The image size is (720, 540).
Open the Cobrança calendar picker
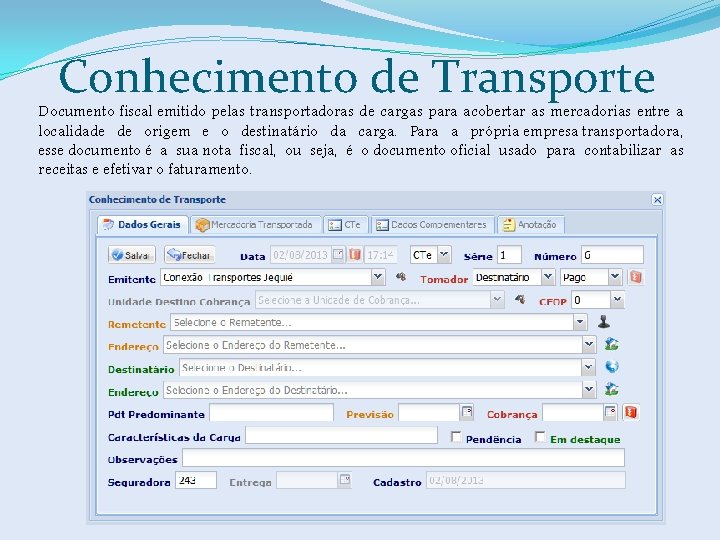tap(610, 412)
